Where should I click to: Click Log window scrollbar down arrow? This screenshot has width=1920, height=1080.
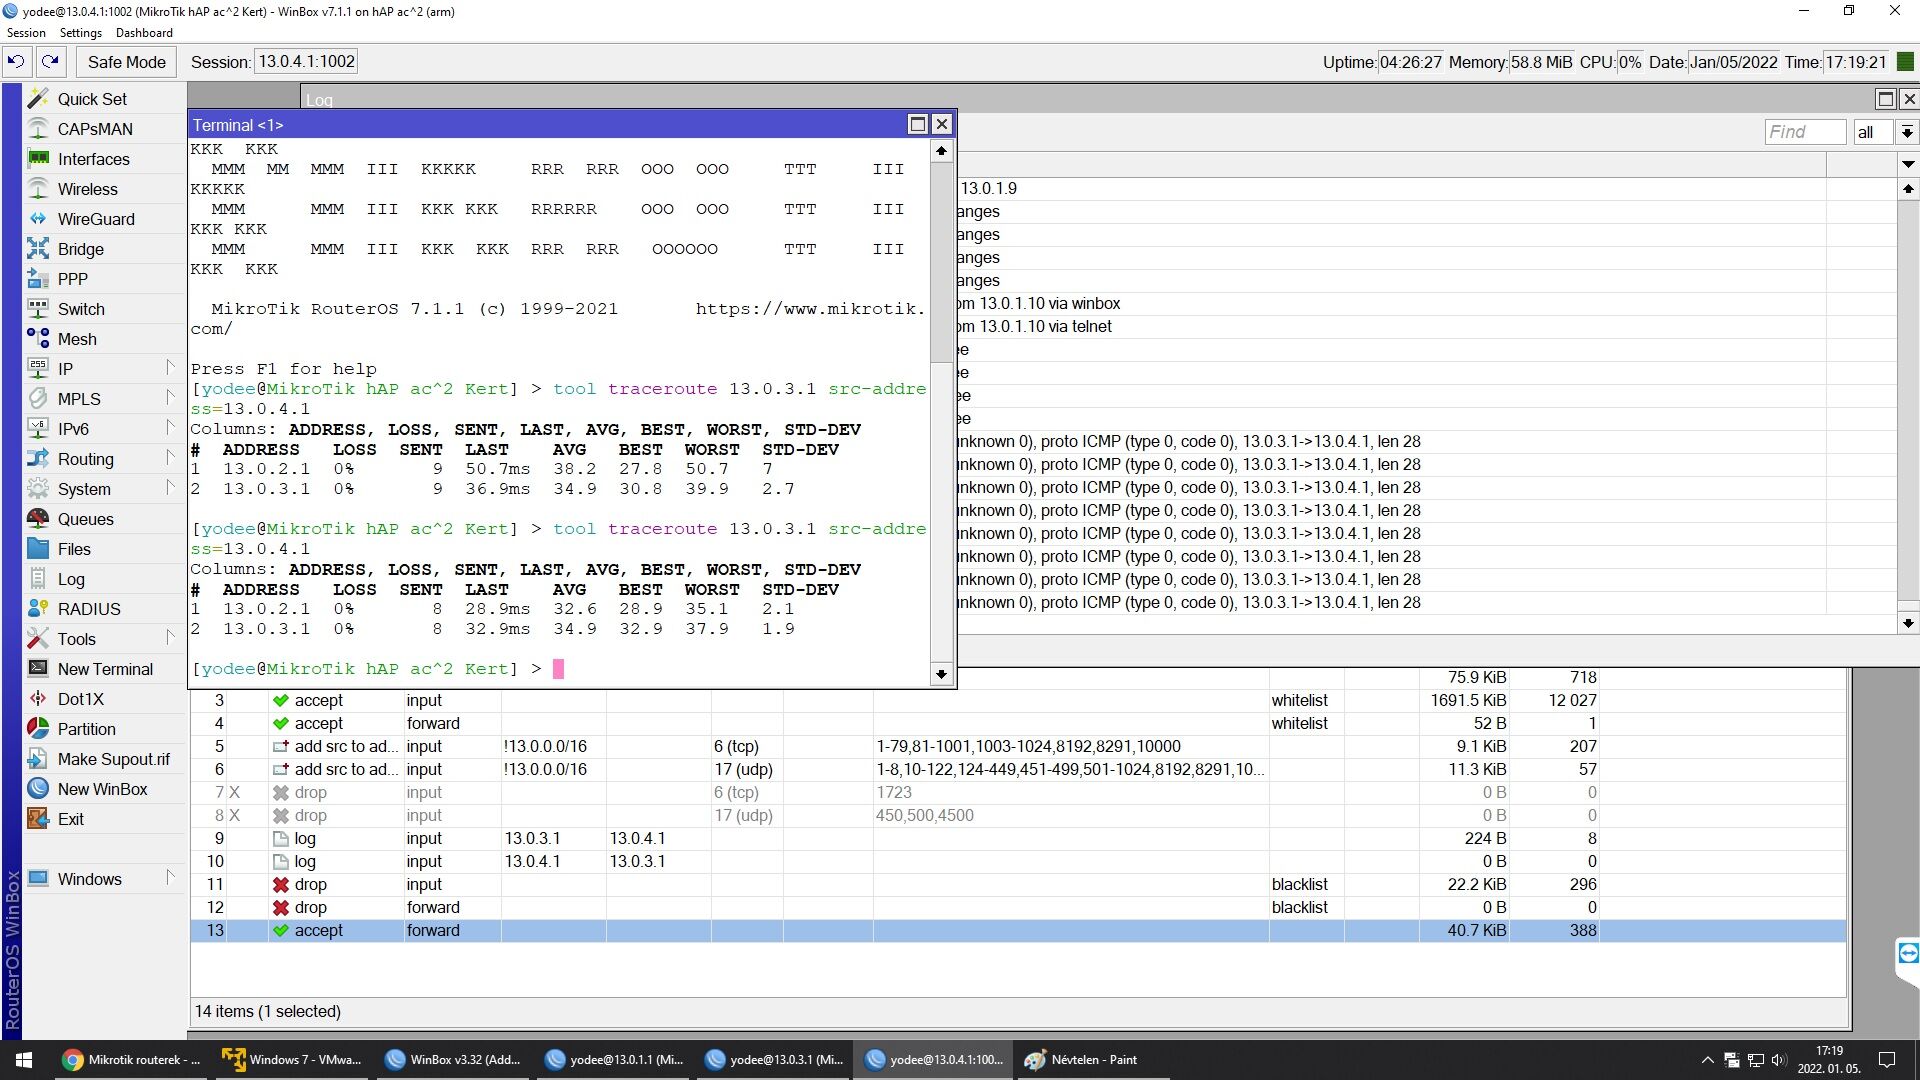coord(1908,623)
